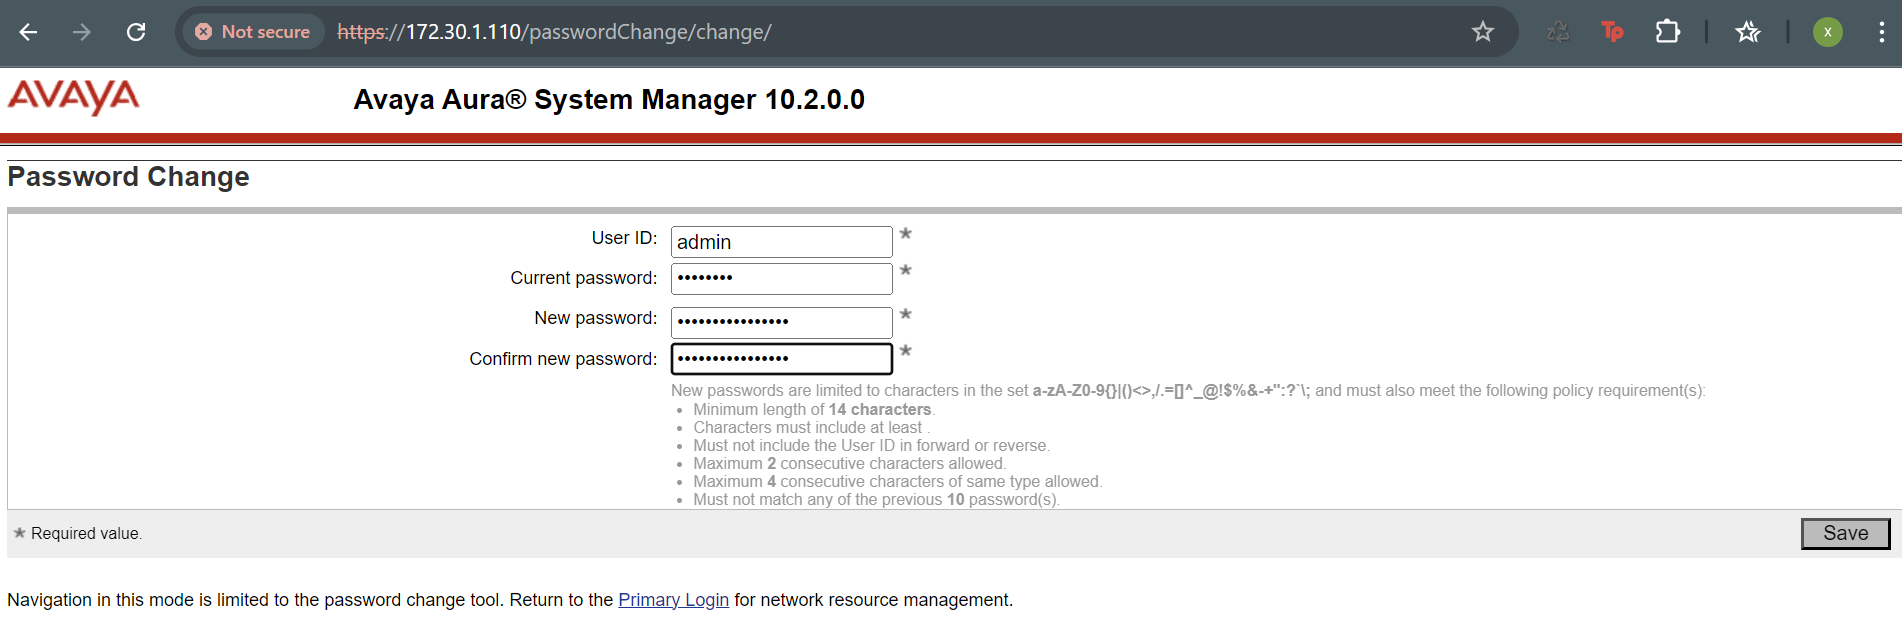
Task: Click the 'Characters must include at least' rule
Action: pyautogui.click(x=811, y=428)
